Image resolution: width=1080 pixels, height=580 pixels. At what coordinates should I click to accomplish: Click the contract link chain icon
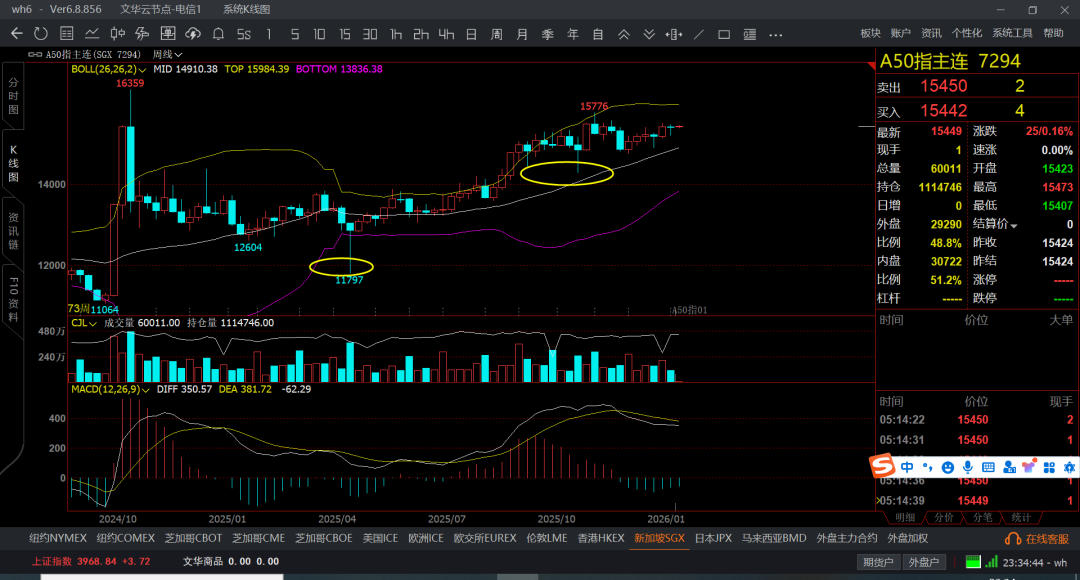click(35, 54)
